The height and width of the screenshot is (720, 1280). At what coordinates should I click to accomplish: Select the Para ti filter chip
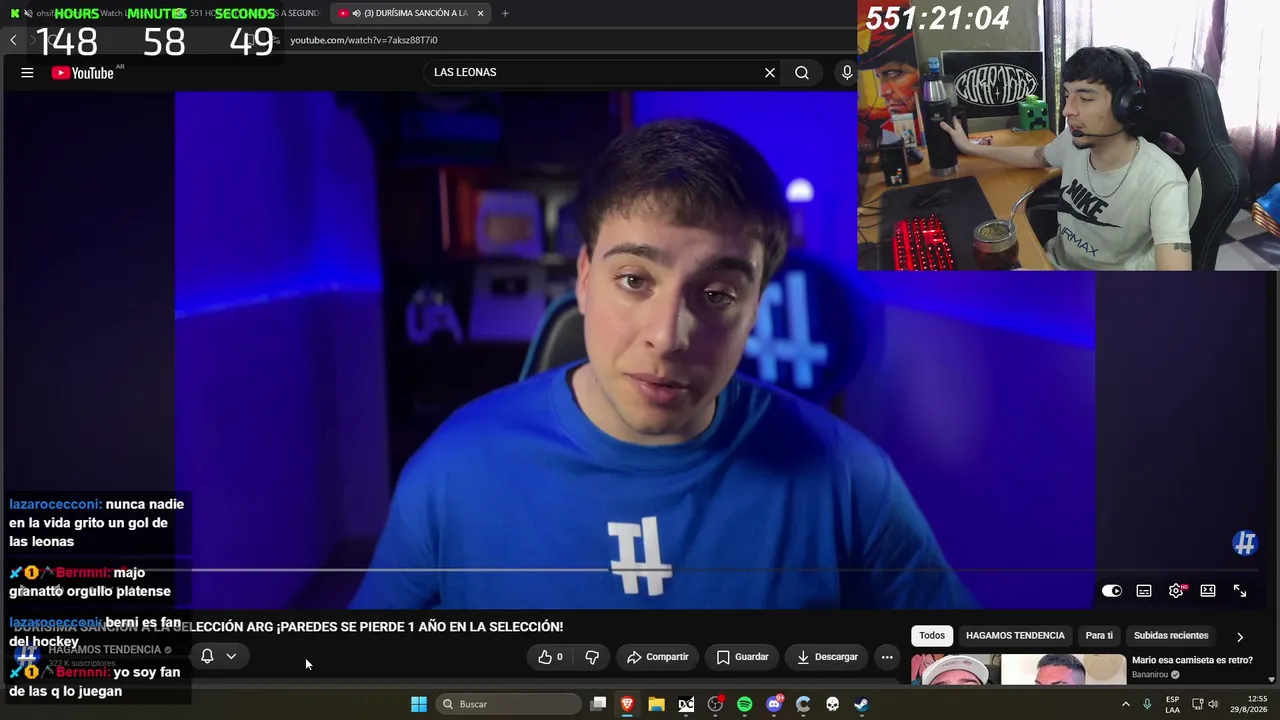pyautogui.click(x=1099, y=636)
